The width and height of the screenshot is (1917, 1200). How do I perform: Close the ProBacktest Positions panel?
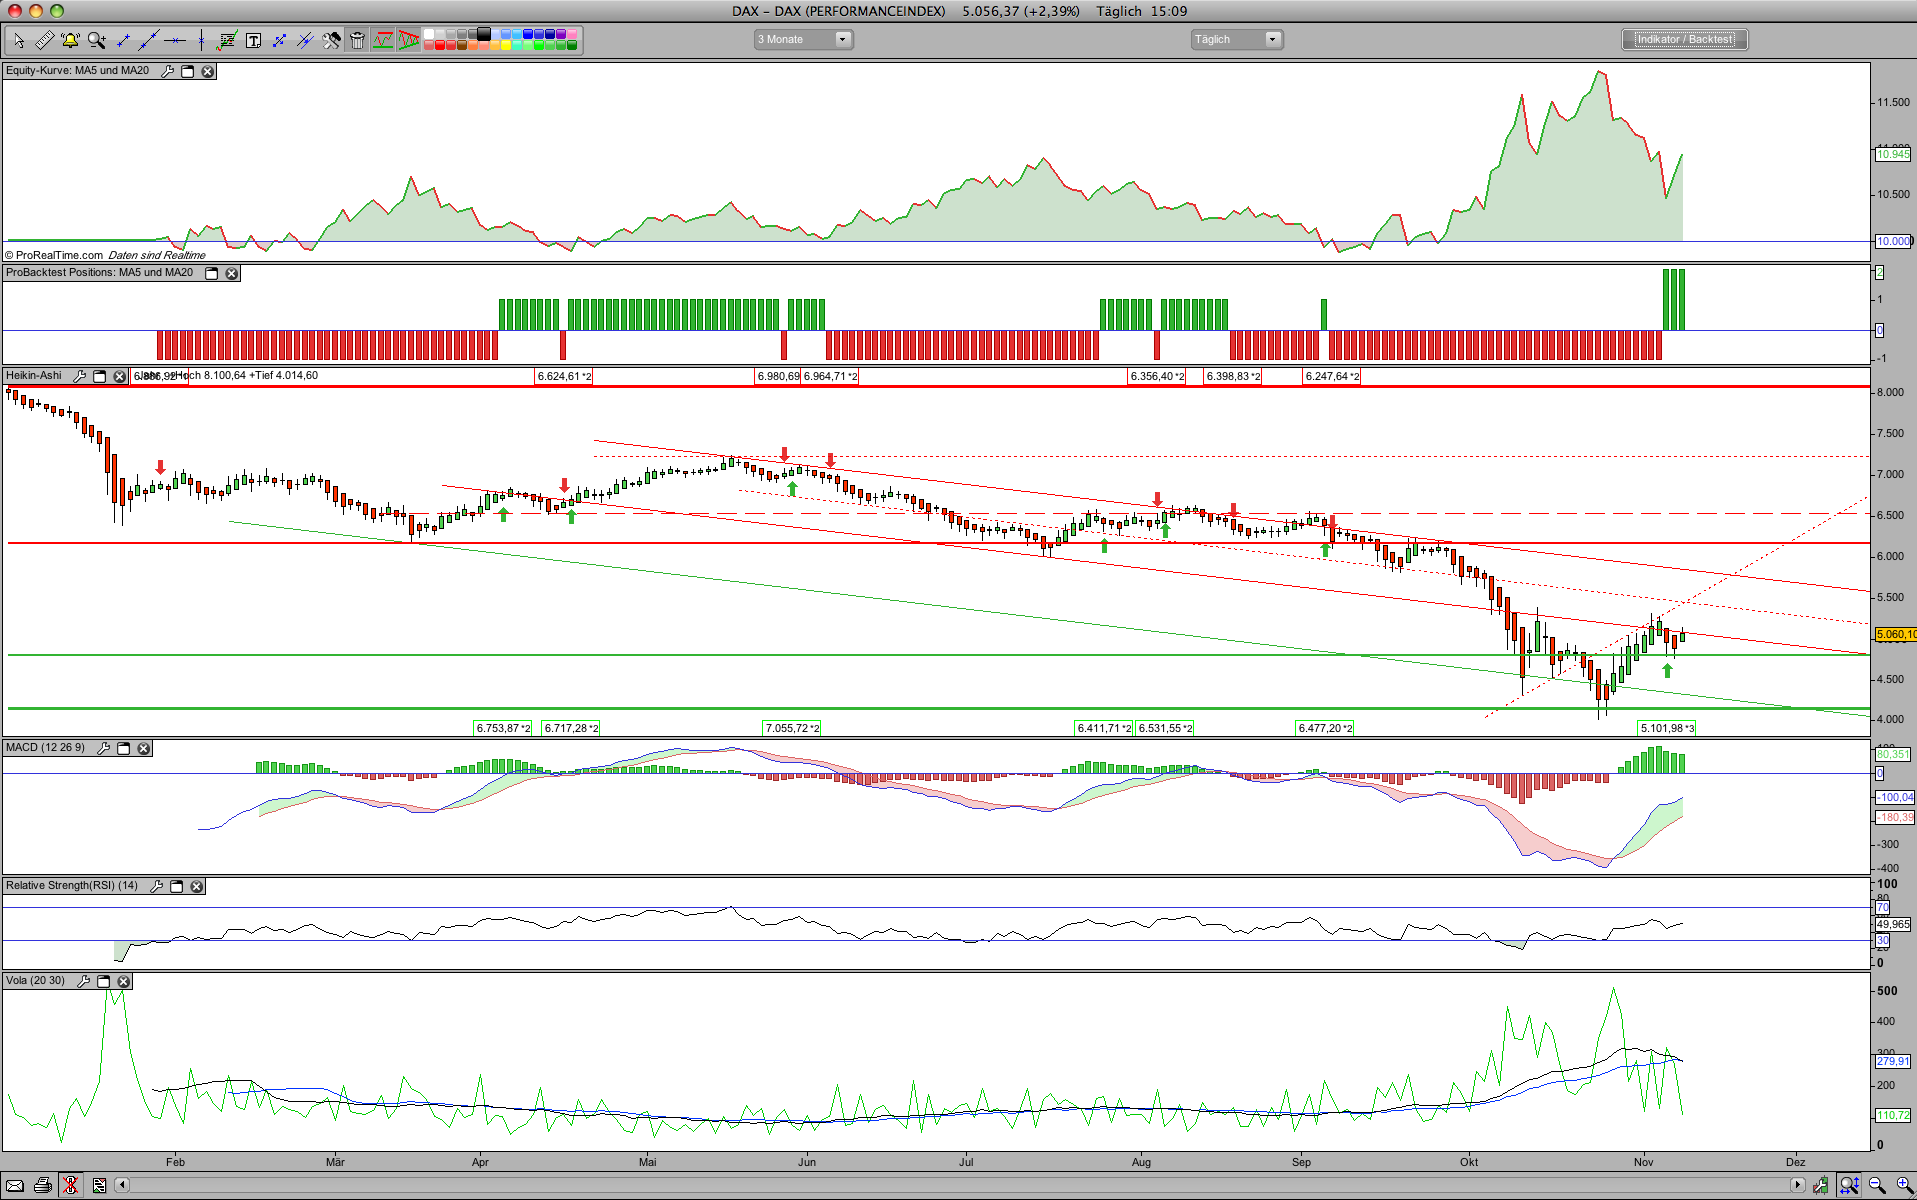(x=232, y=273)
